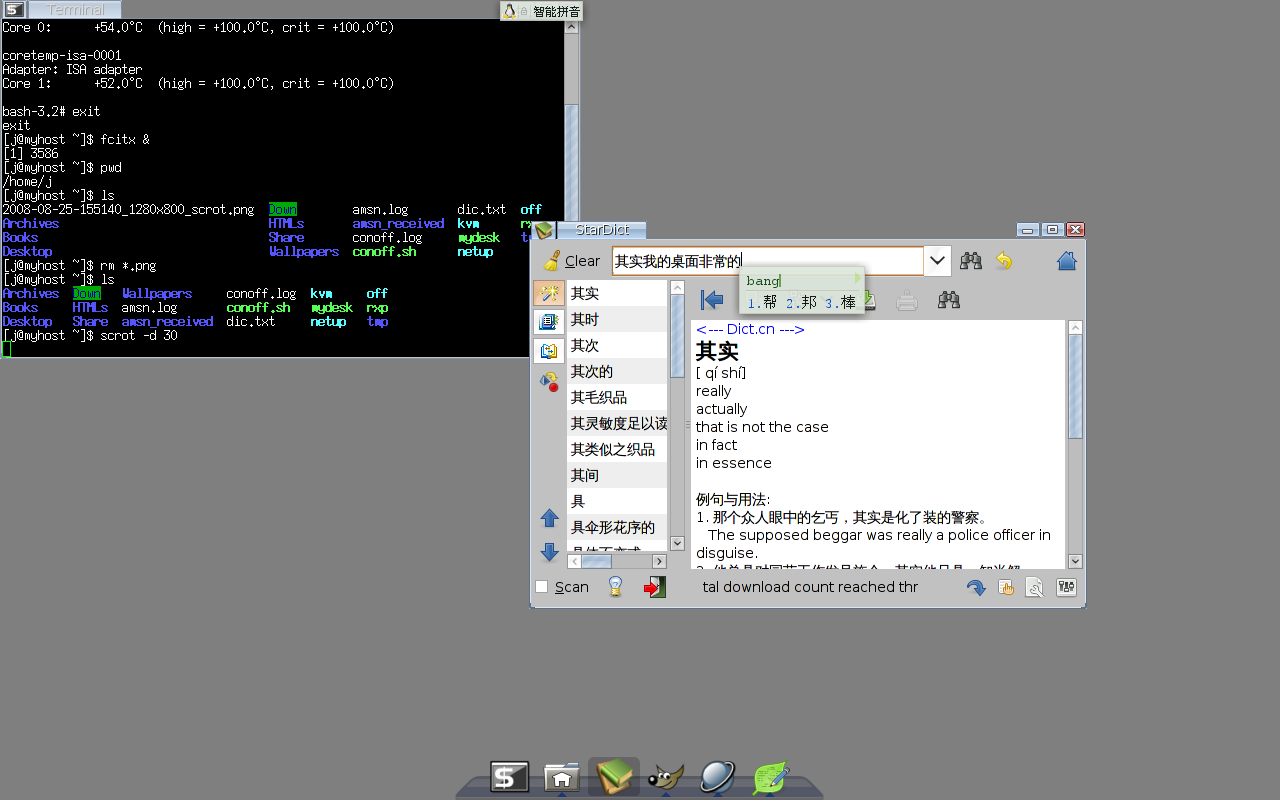Click the Terminal window title tab
This screenshot has height=800, width=1280.
click(x=76, y=10)
